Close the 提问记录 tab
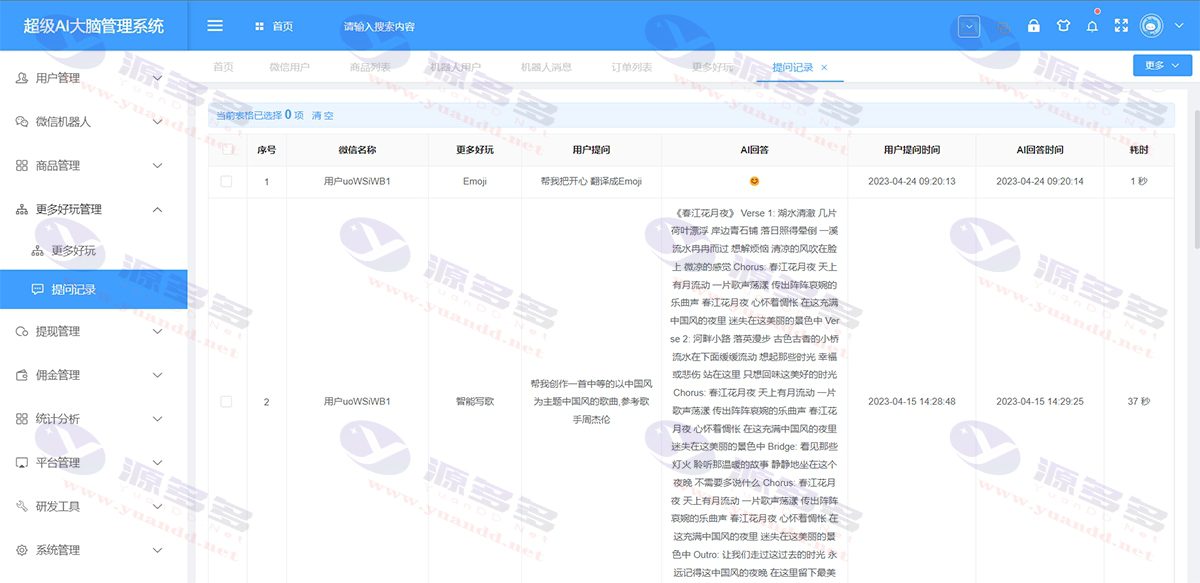This screenshot has height=583, width=1200. (824, 67)
